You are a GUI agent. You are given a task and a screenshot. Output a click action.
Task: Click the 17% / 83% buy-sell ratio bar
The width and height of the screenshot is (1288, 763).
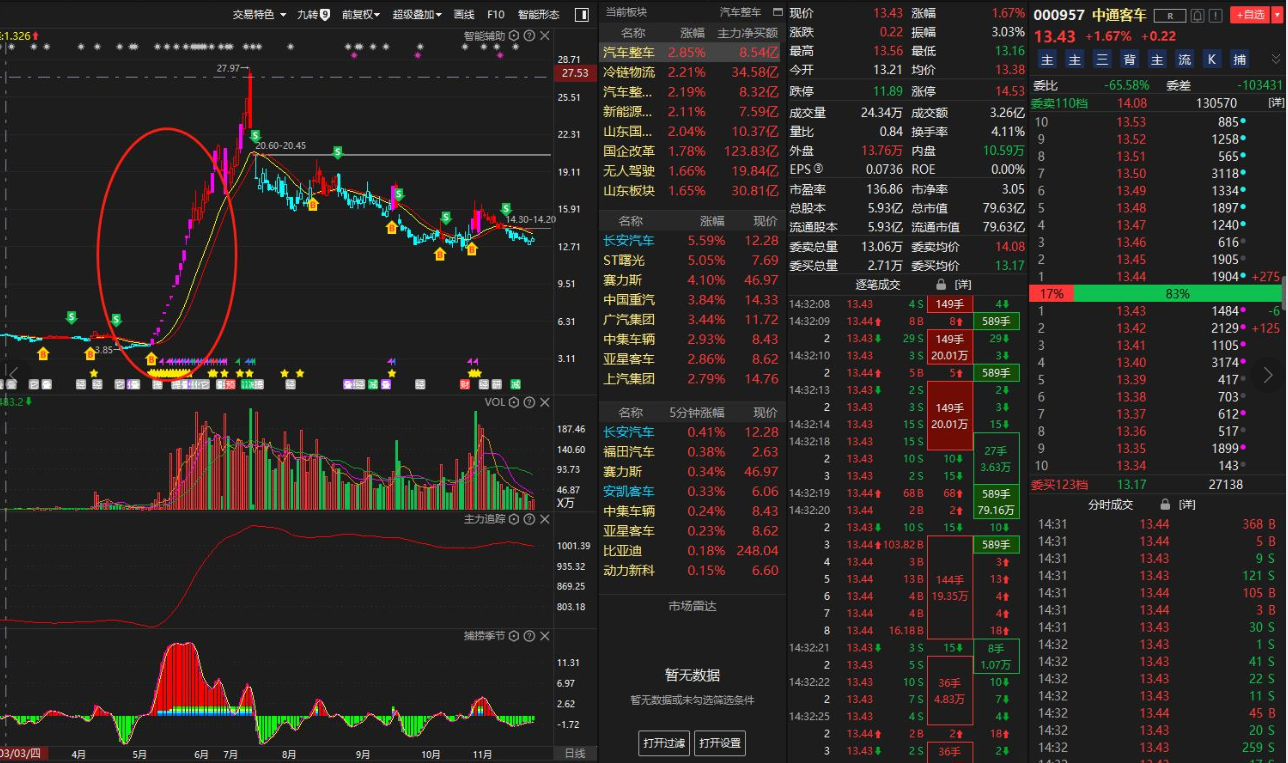tap(1155, 294)
